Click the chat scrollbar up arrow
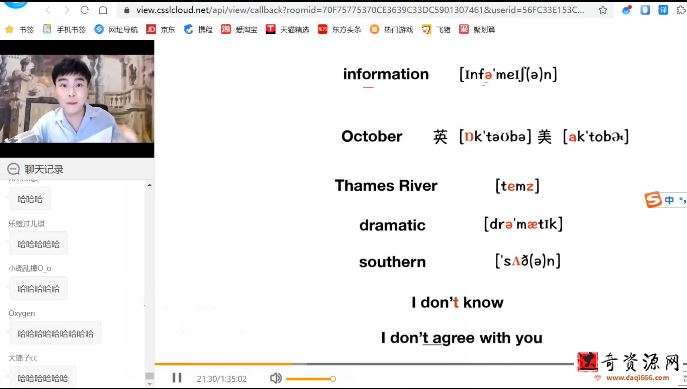This screenshot has width=687, height=389. point(149,185)
